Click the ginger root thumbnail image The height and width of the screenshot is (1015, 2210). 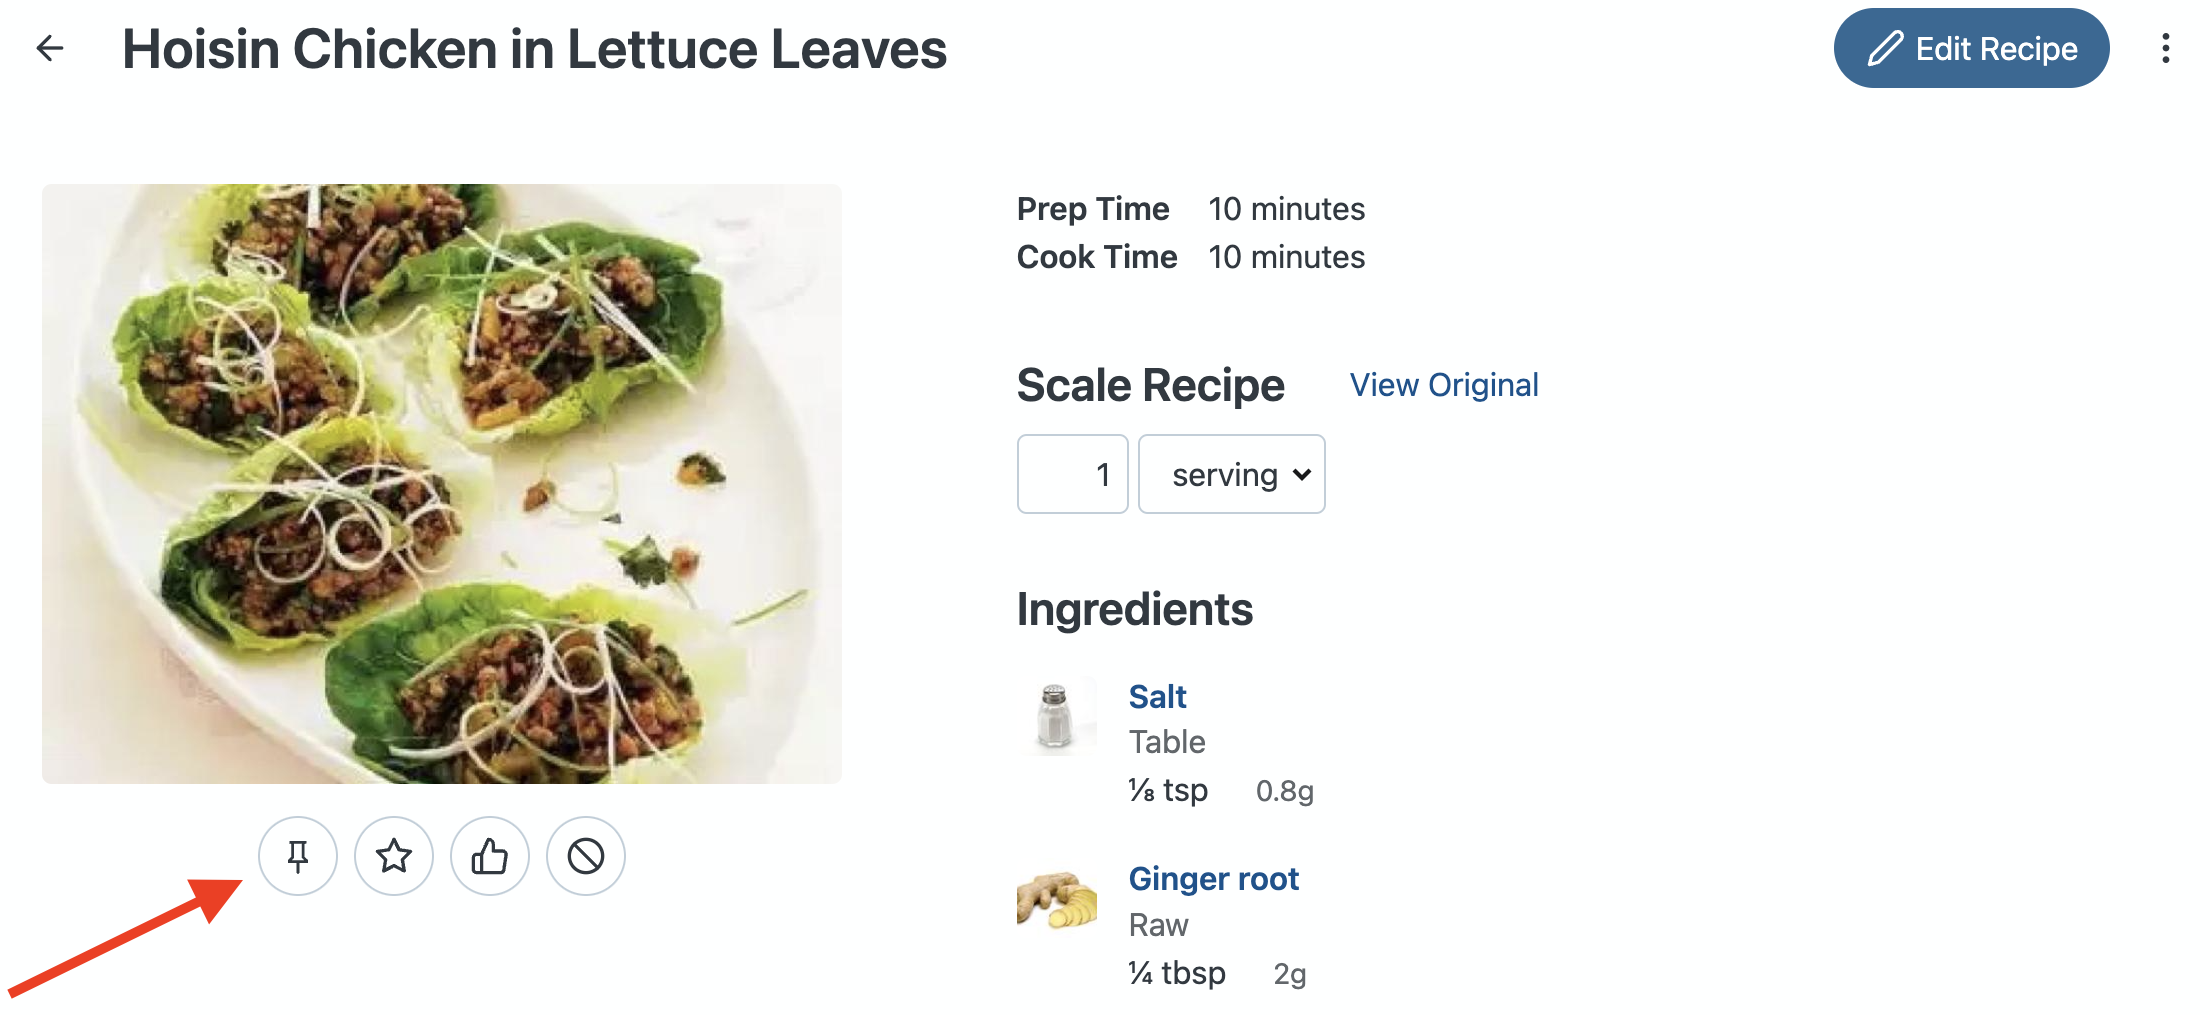coord(1056,899)
